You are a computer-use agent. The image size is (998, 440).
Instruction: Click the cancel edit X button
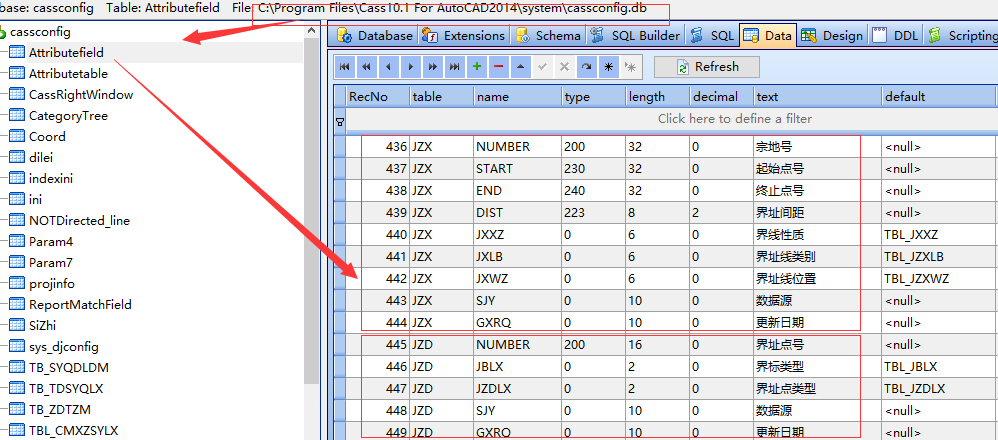(x=565, y=67)
